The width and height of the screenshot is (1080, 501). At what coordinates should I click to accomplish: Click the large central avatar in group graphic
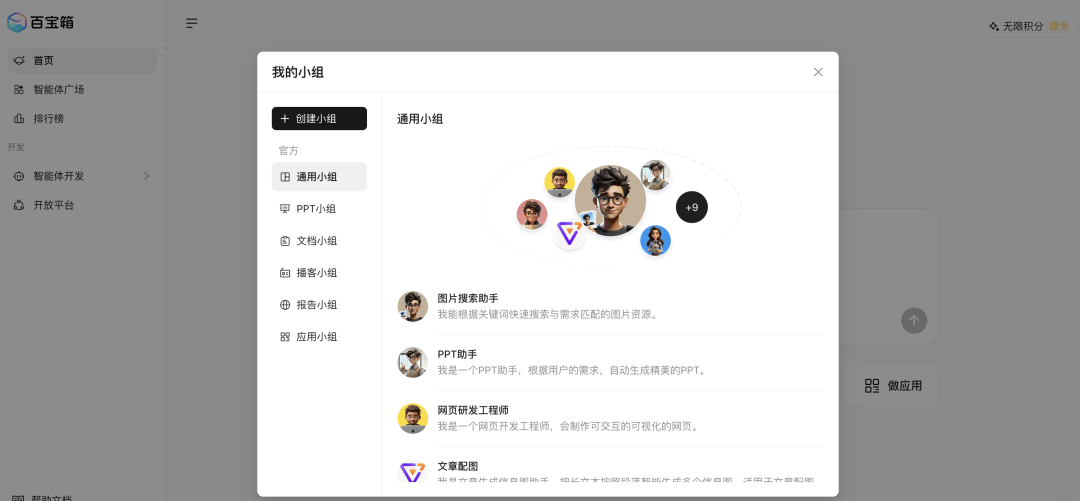pos(610,201)
